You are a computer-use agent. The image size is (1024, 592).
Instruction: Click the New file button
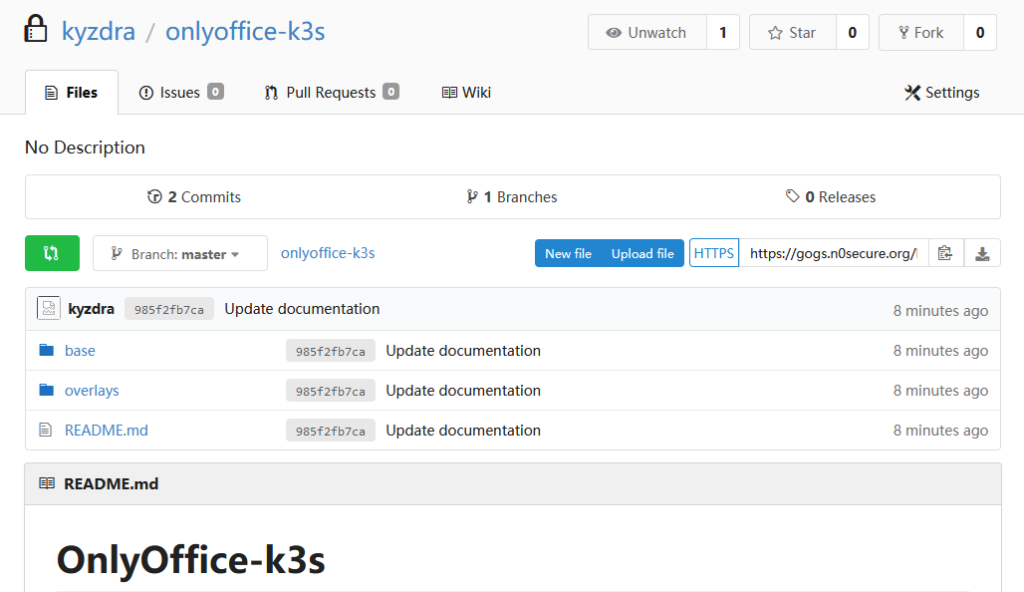(568, 254)
